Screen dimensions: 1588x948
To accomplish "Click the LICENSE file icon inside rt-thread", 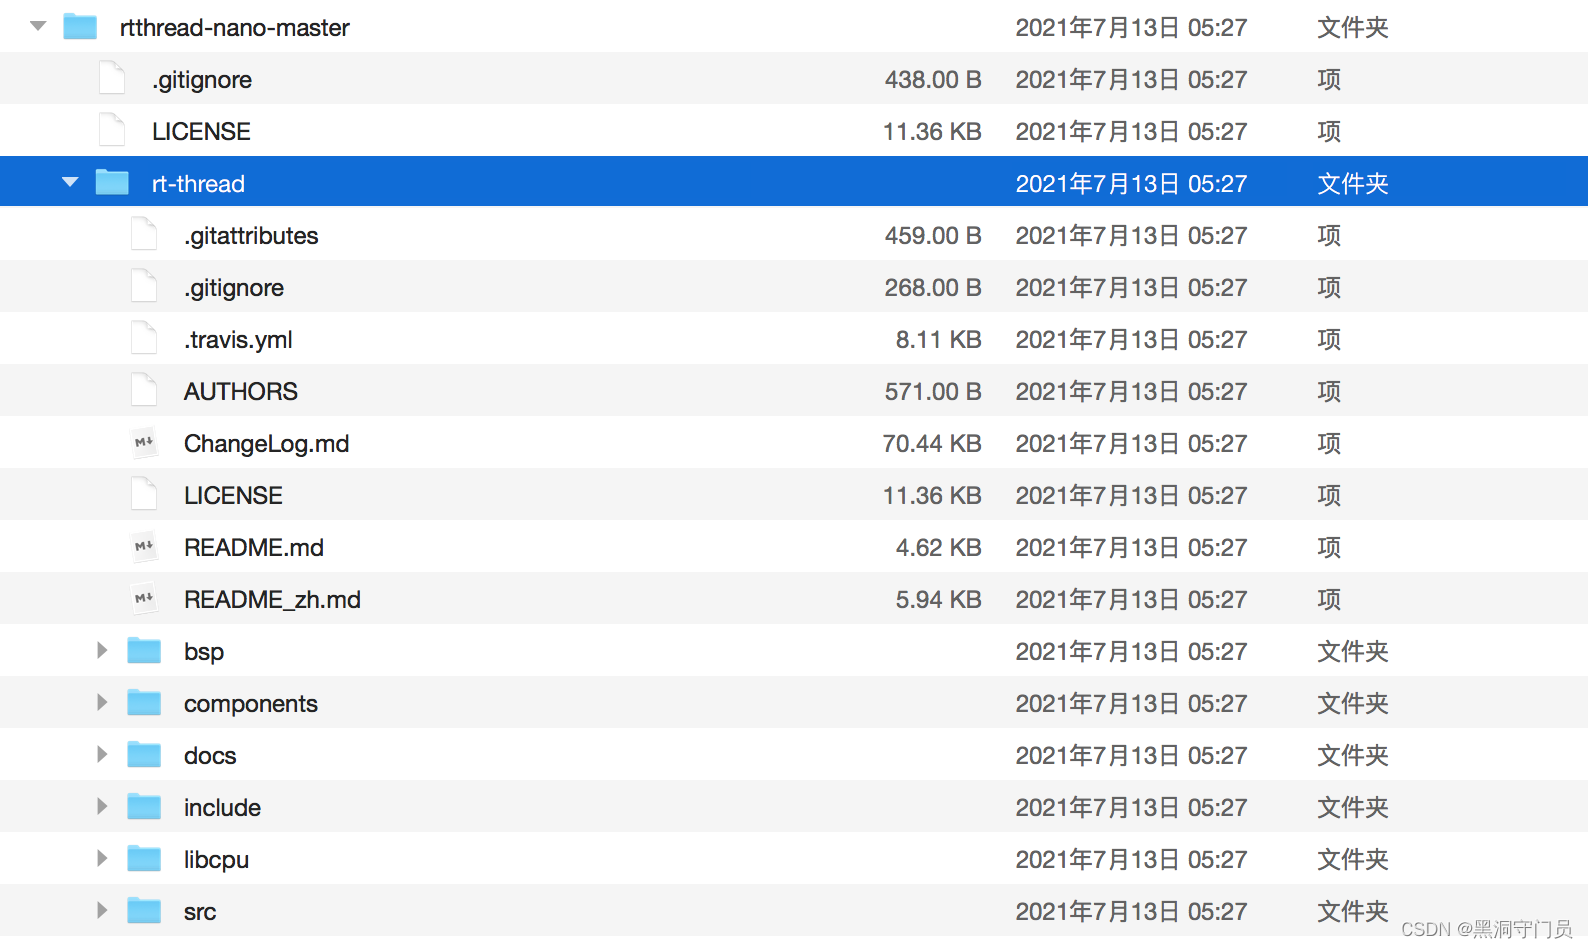I will (144, 494).
